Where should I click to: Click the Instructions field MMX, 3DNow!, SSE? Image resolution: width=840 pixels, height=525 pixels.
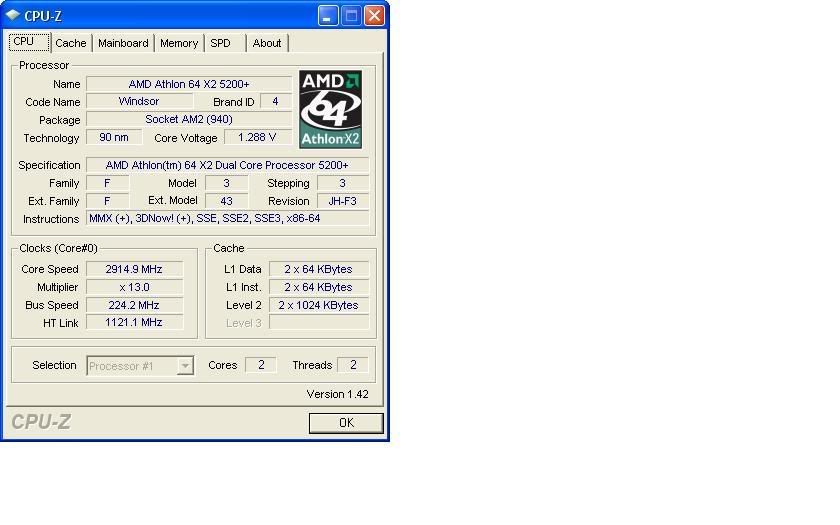(227, 219)
